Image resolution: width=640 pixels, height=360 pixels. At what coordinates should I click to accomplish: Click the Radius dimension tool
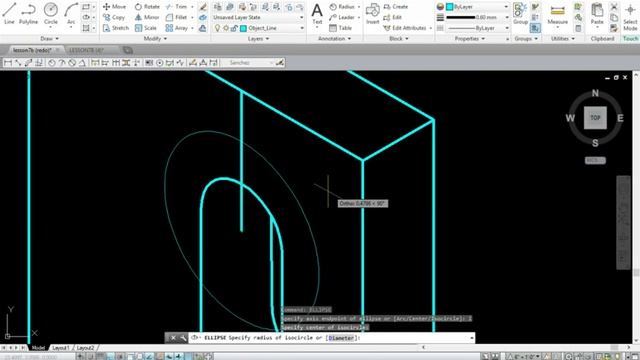coord(342,7)
